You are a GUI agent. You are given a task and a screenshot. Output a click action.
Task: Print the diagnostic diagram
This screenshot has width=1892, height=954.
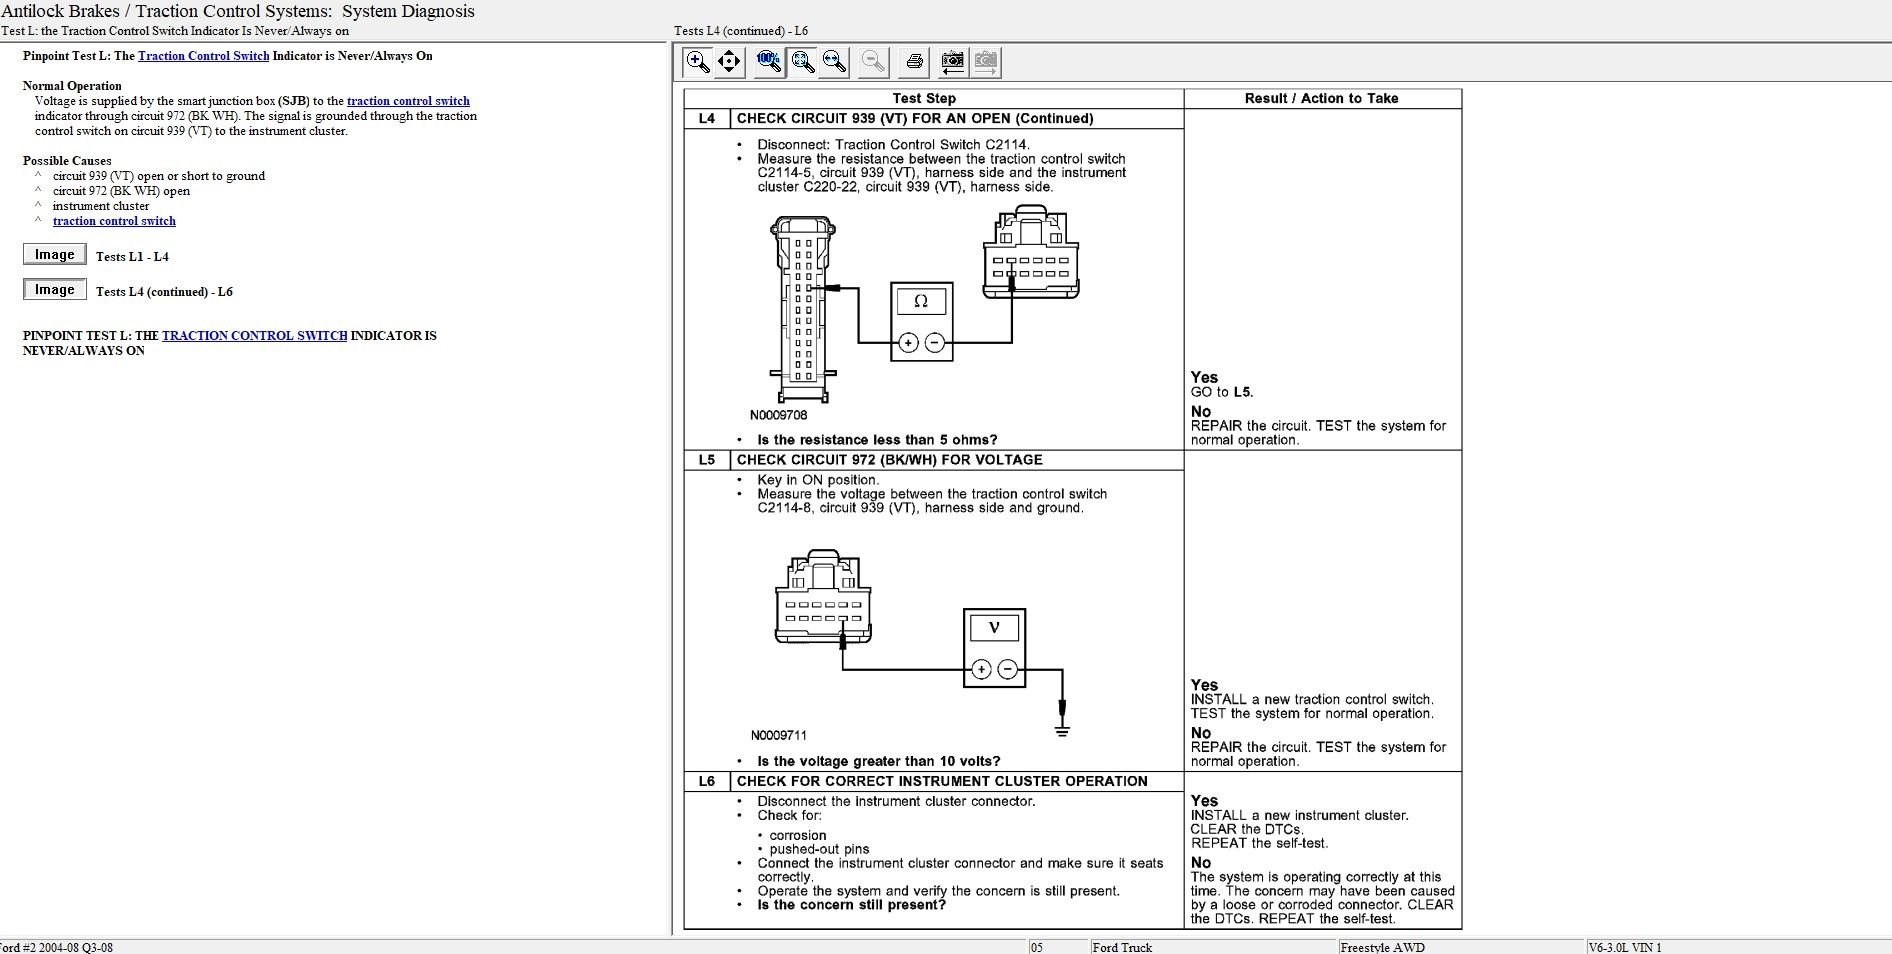(x=914, y=62)
